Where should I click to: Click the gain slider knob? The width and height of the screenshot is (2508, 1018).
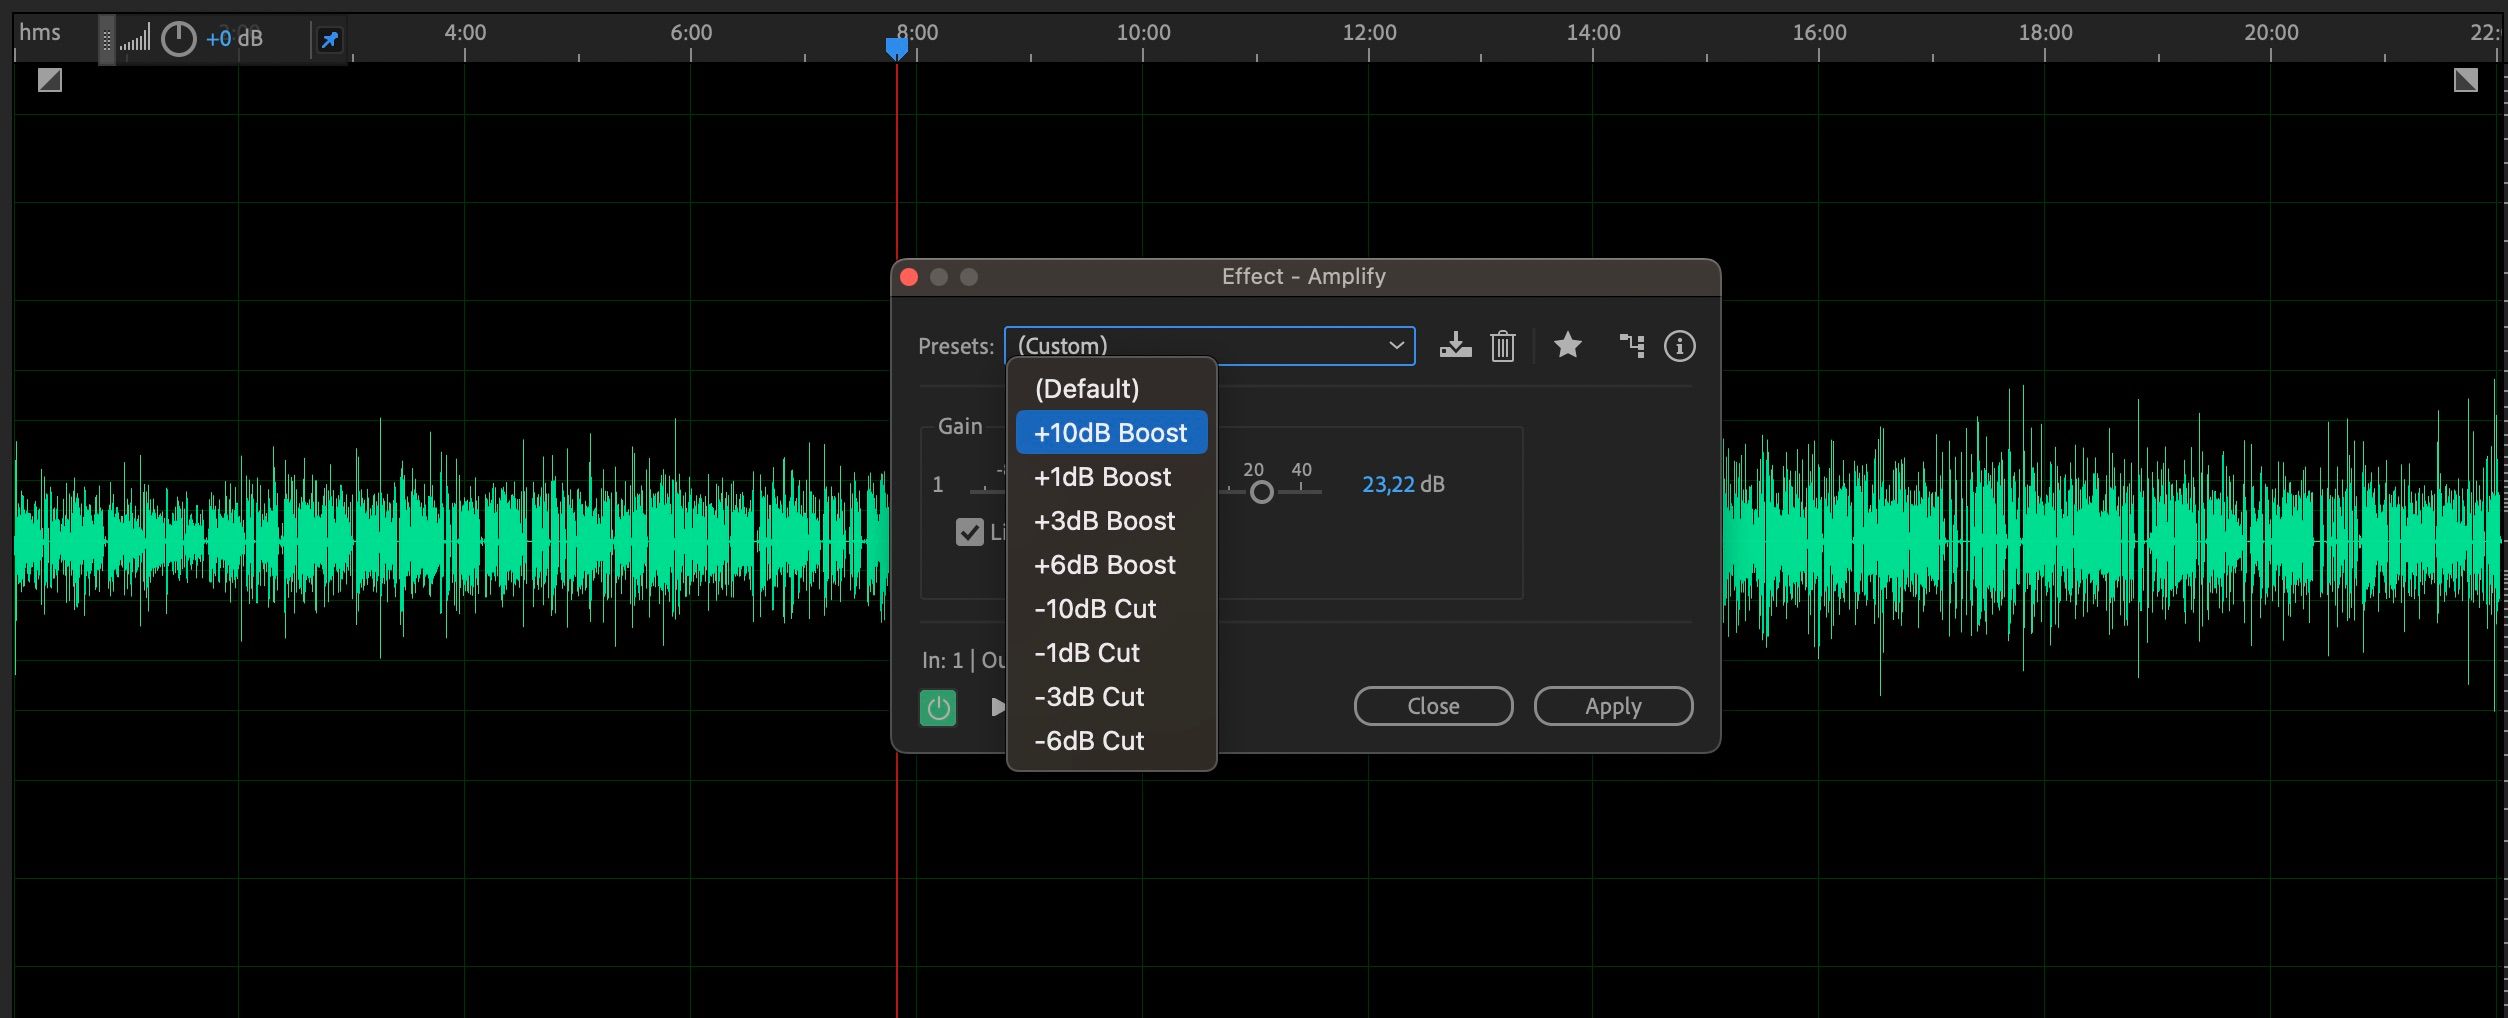[1261, 492]
